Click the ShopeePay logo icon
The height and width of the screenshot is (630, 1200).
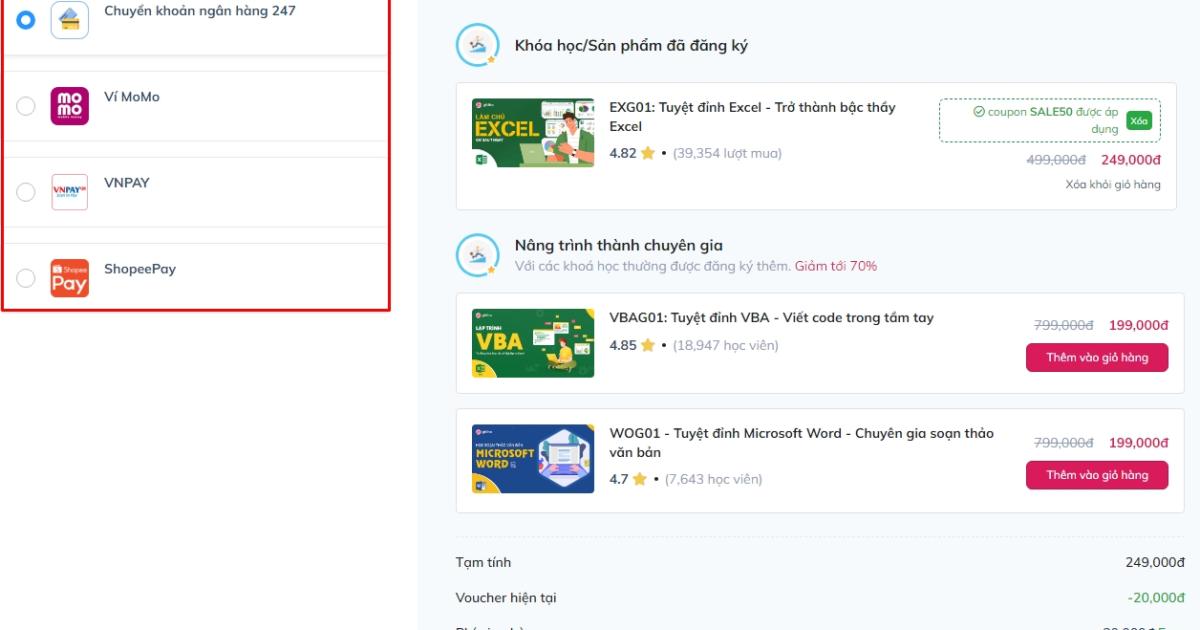coord(70,278)
